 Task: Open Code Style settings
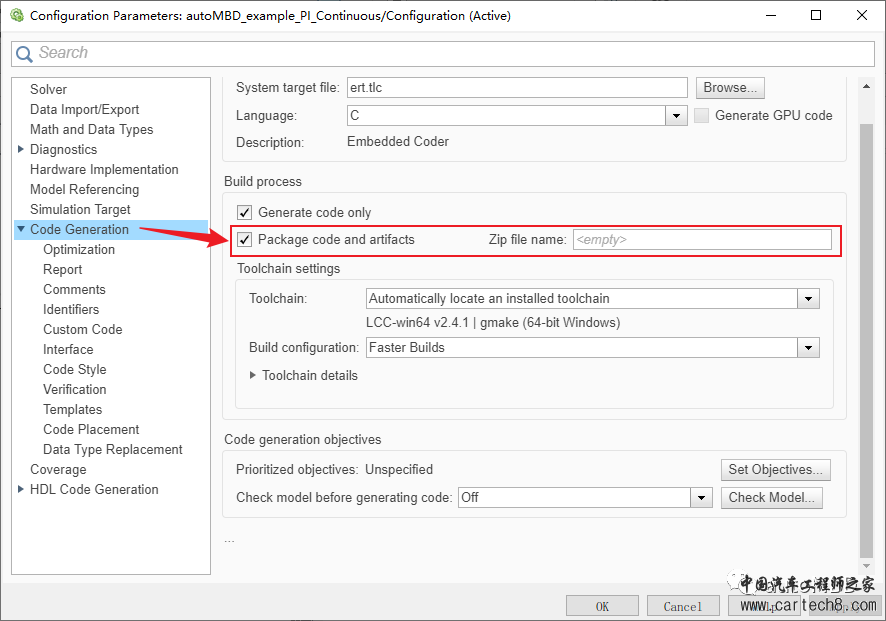pos(75,370)
